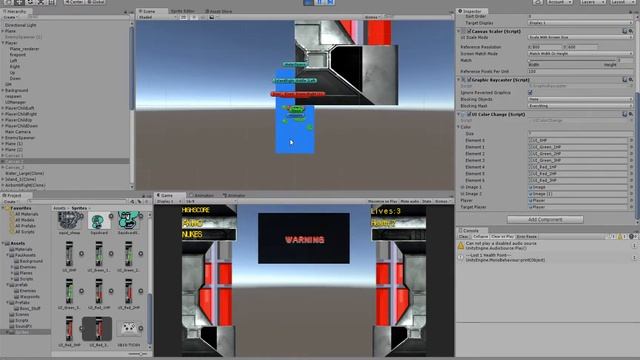Select the Move tool in top toolbar

pos(19,2)
